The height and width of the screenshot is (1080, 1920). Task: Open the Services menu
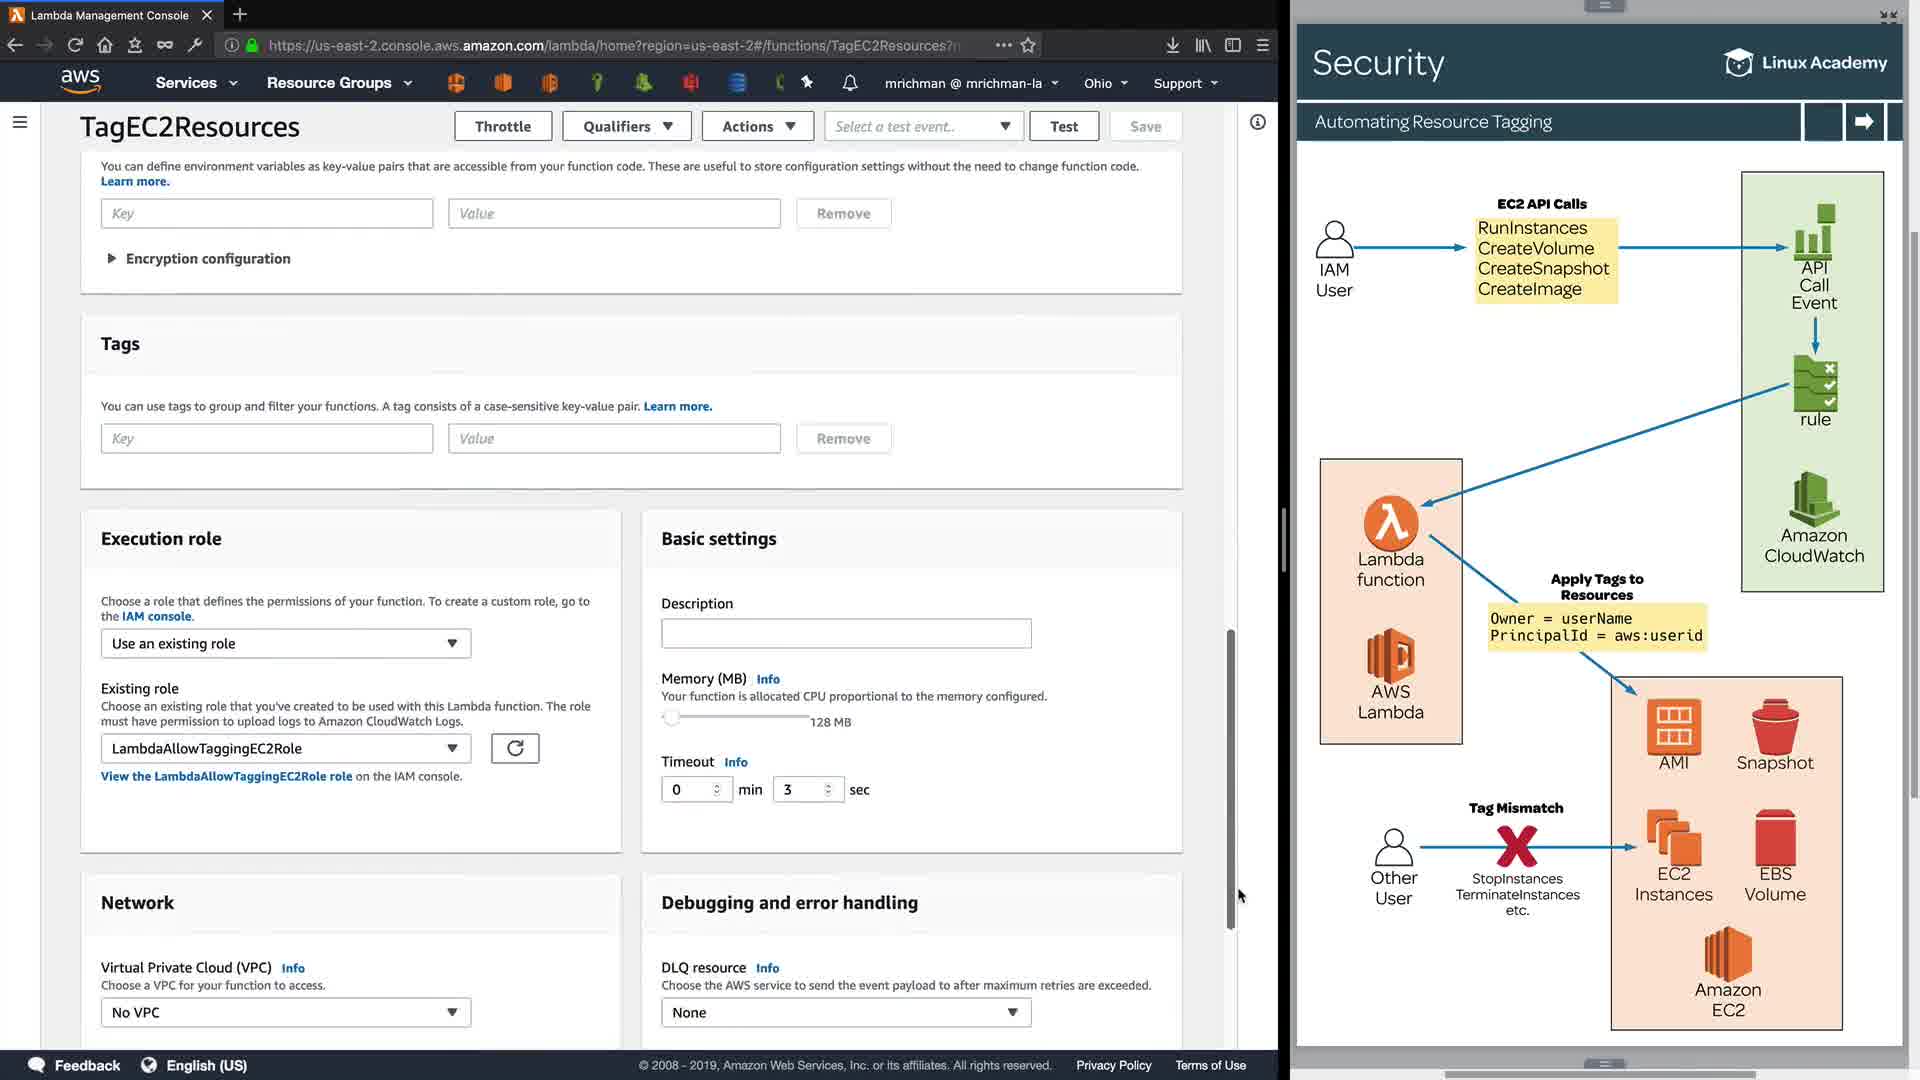(x=196, y=83)
